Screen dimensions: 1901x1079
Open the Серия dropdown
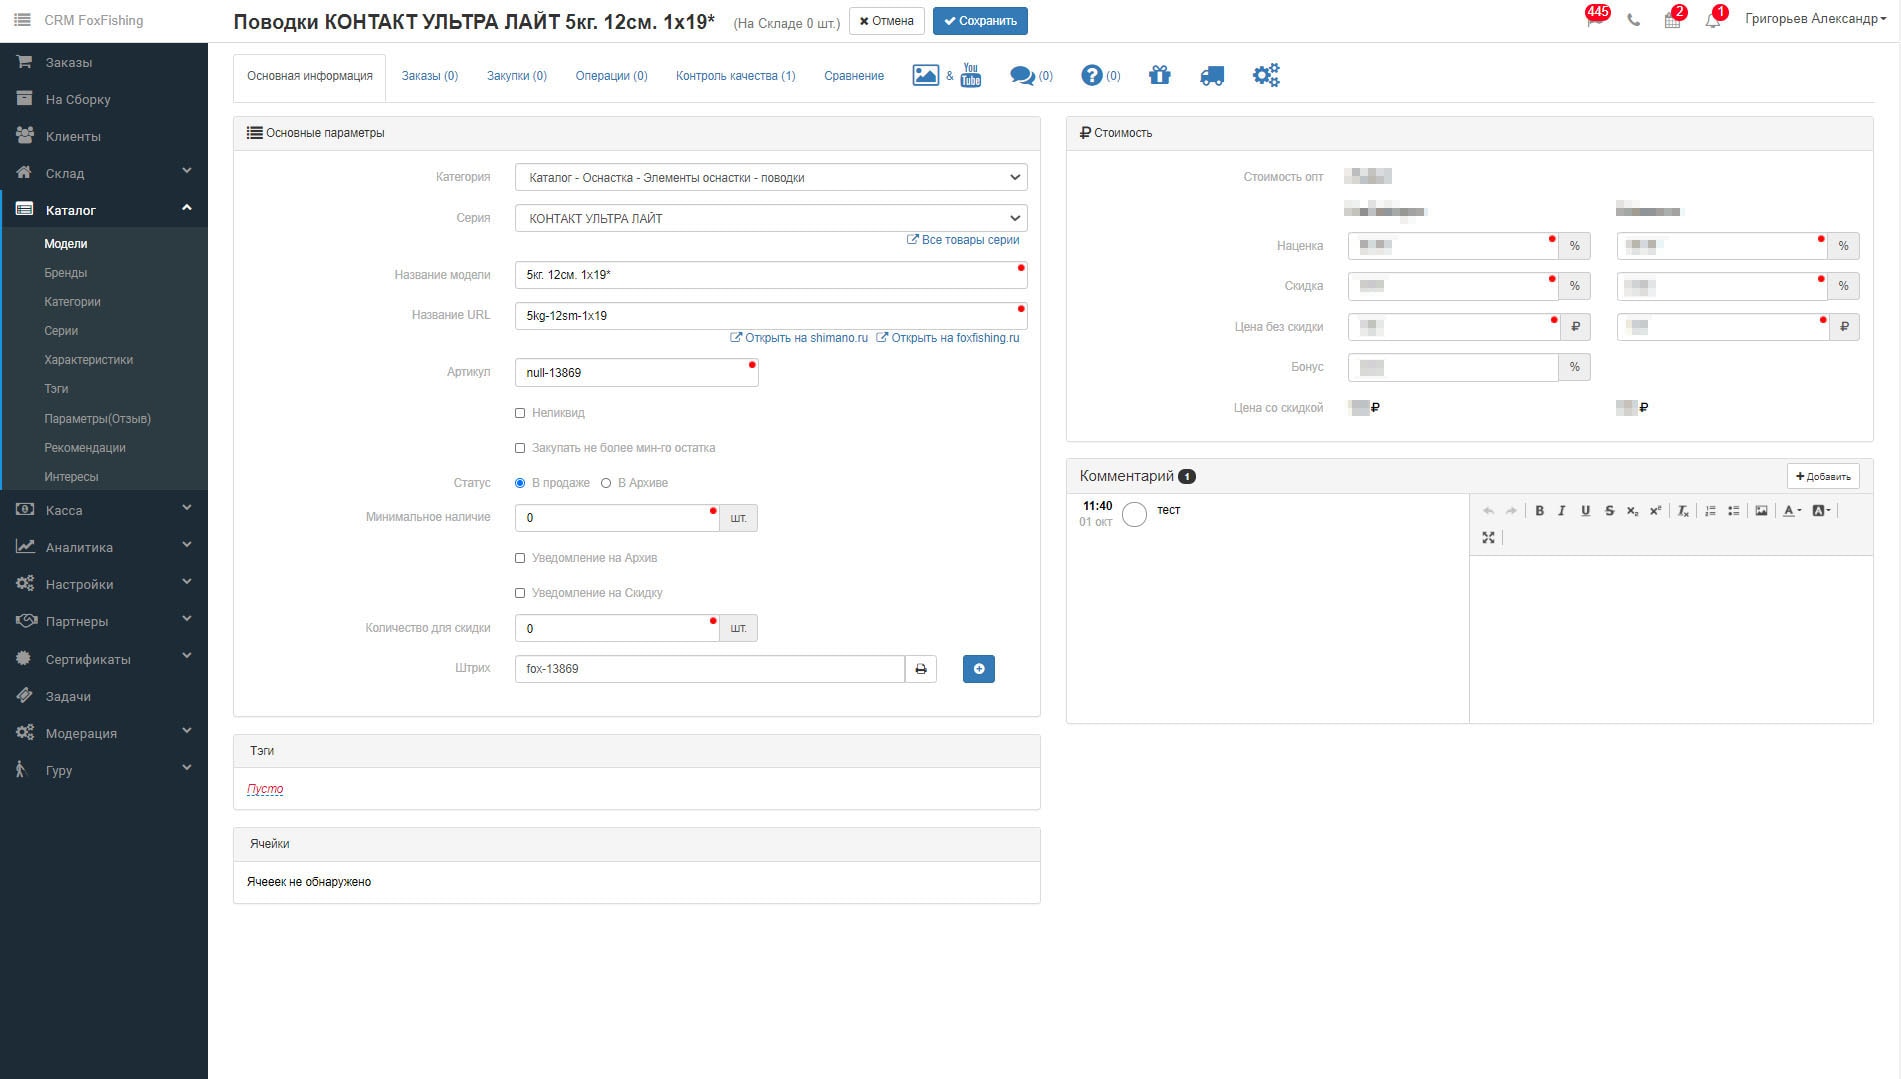[x=771, y=218]
